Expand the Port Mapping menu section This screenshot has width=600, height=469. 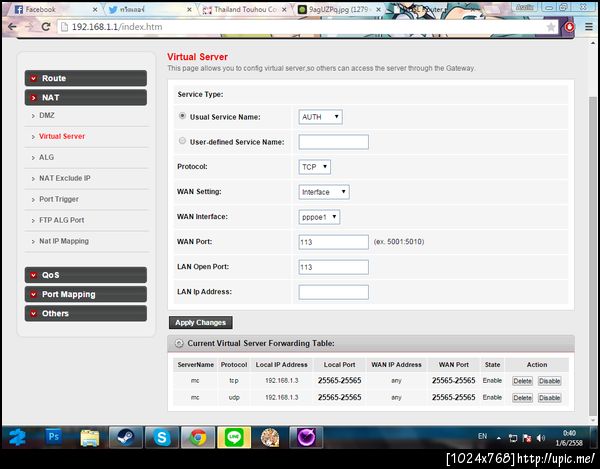pyautogui.click(x=86, y=294)
